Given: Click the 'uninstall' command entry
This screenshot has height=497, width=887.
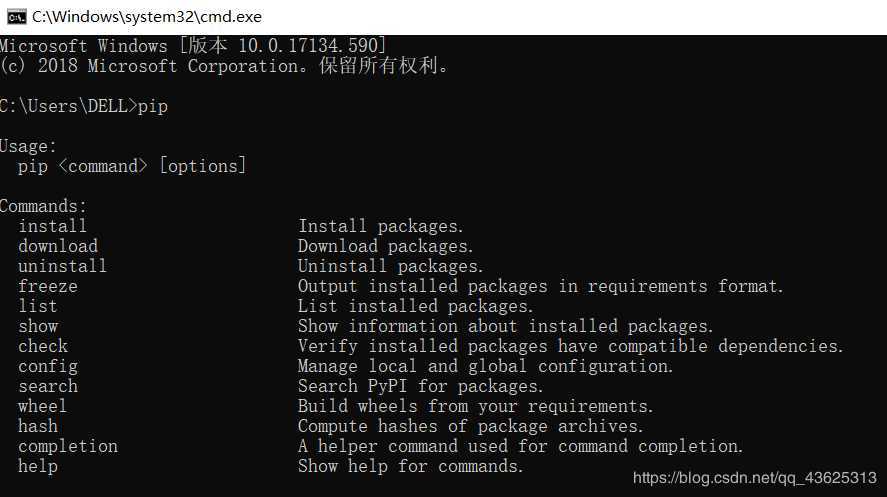Looking at the screenshot, I should (x=62, y=266).
